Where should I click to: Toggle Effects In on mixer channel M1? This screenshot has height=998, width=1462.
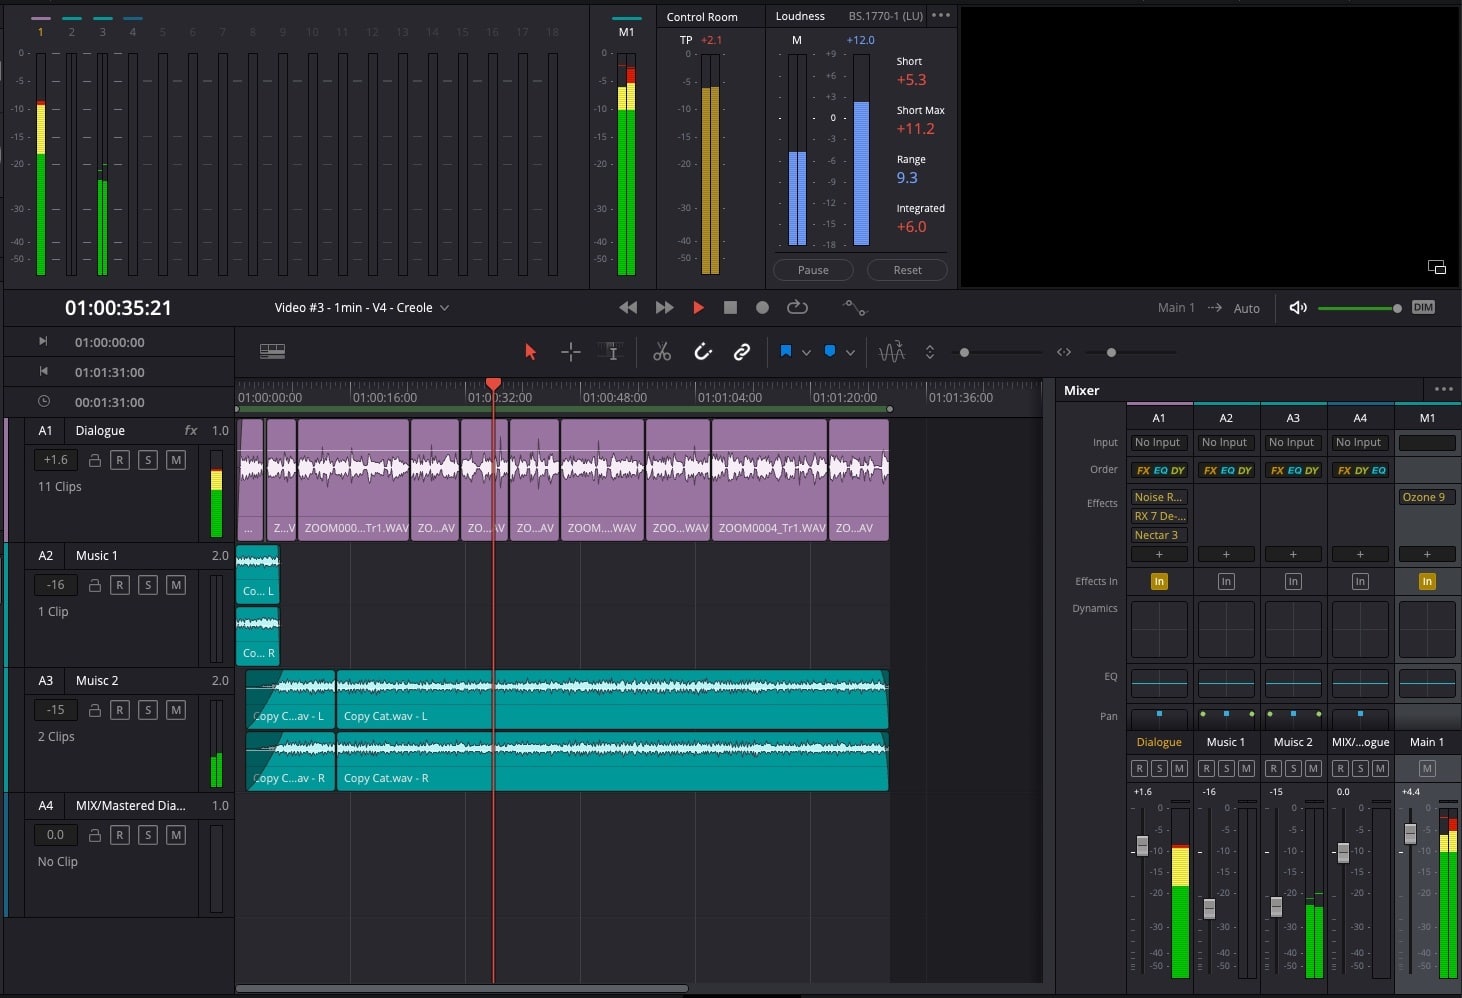1426,581
